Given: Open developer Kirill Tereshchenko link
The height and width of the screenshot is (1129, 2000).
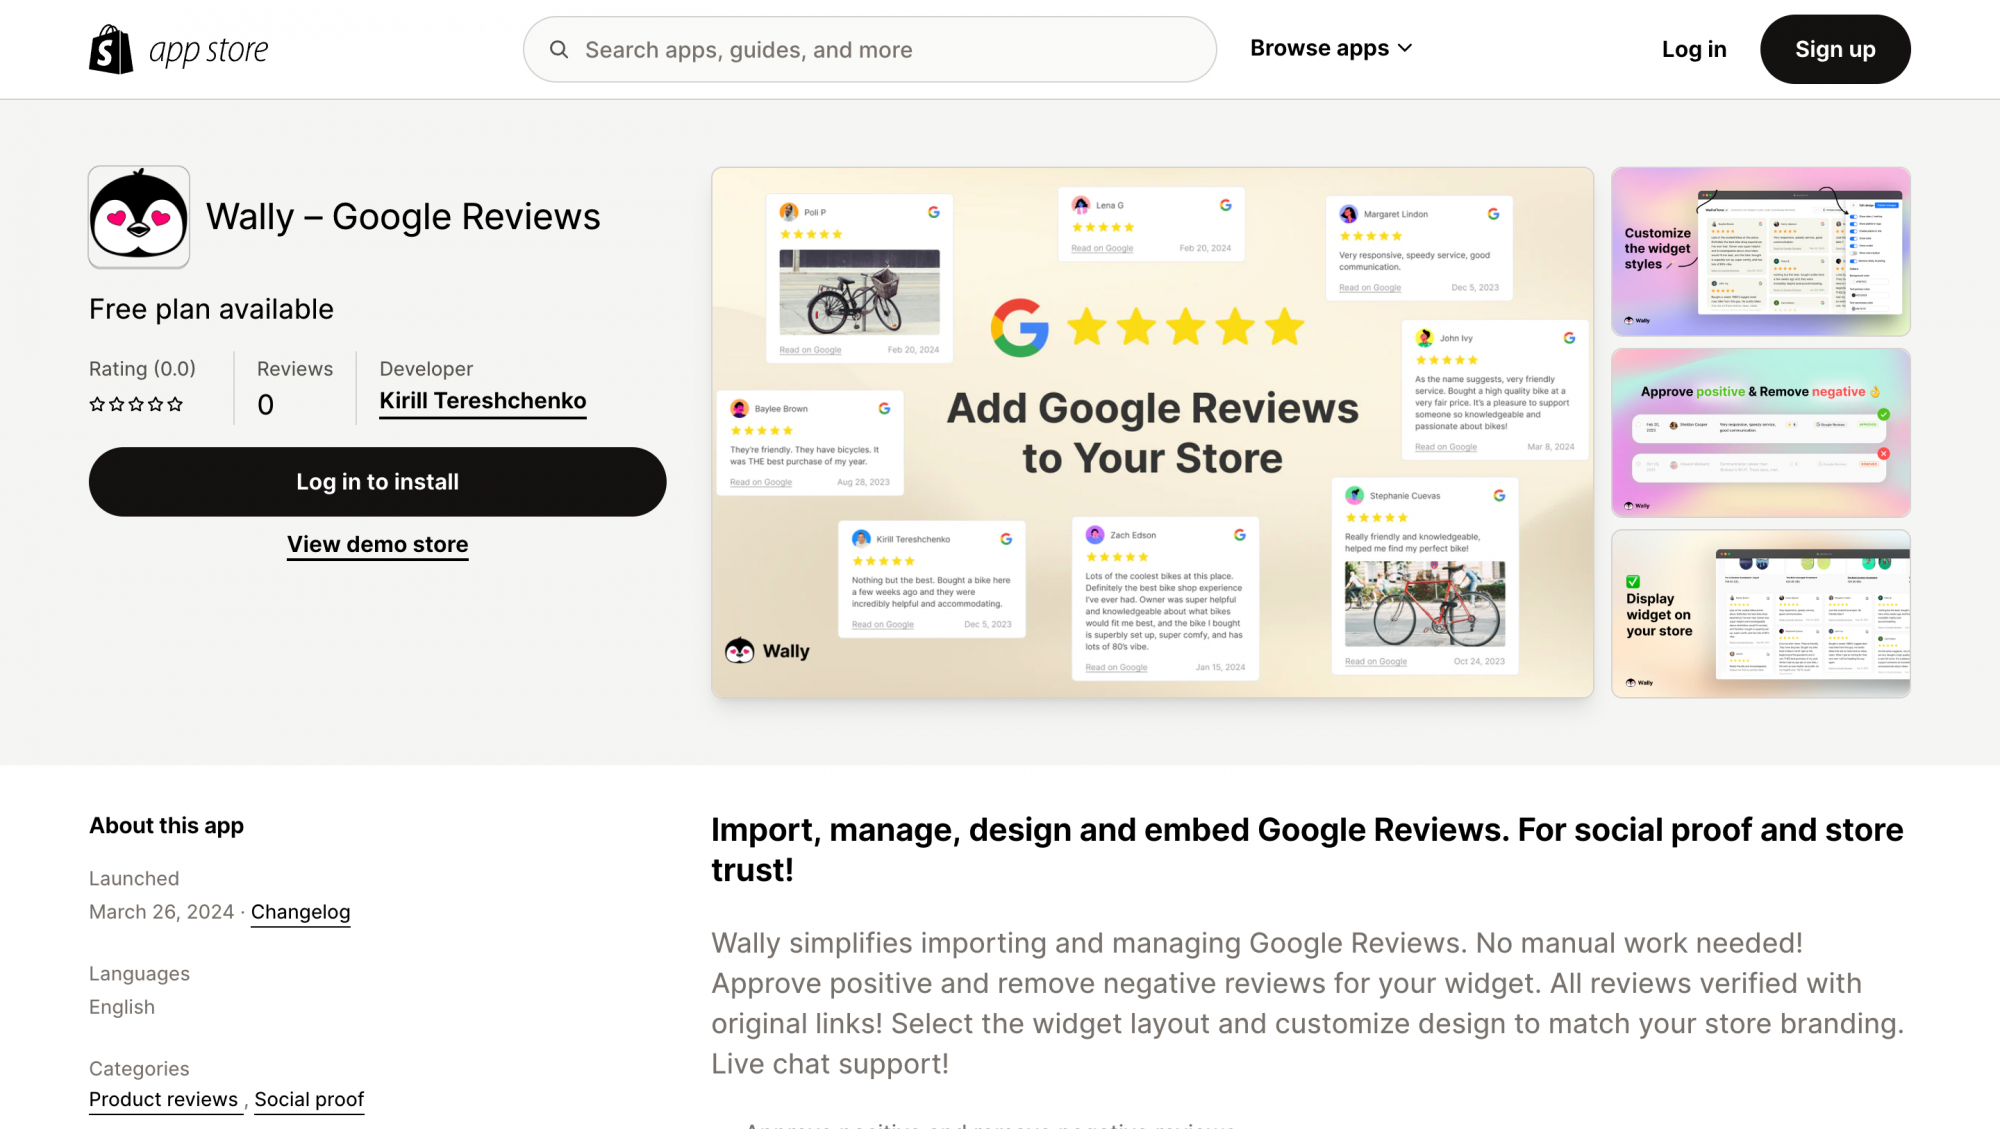Looking at the screenshot, I should coord(483,401).
